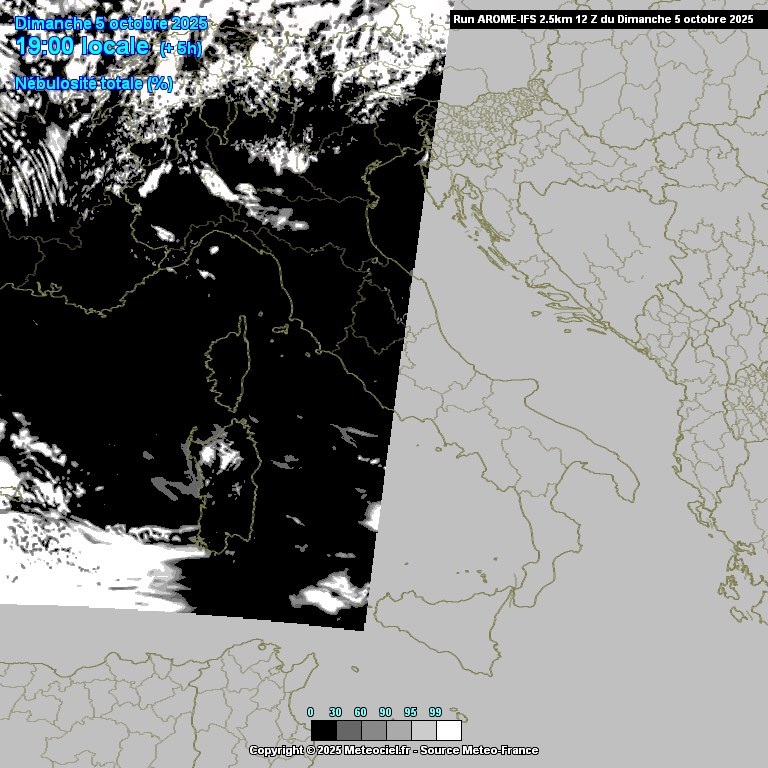Click the 'Nébulosité totale (%)' title
Image resolution: width=768 pixels, height=768 pixels.
pyautogui.click(x=94, y=84)
